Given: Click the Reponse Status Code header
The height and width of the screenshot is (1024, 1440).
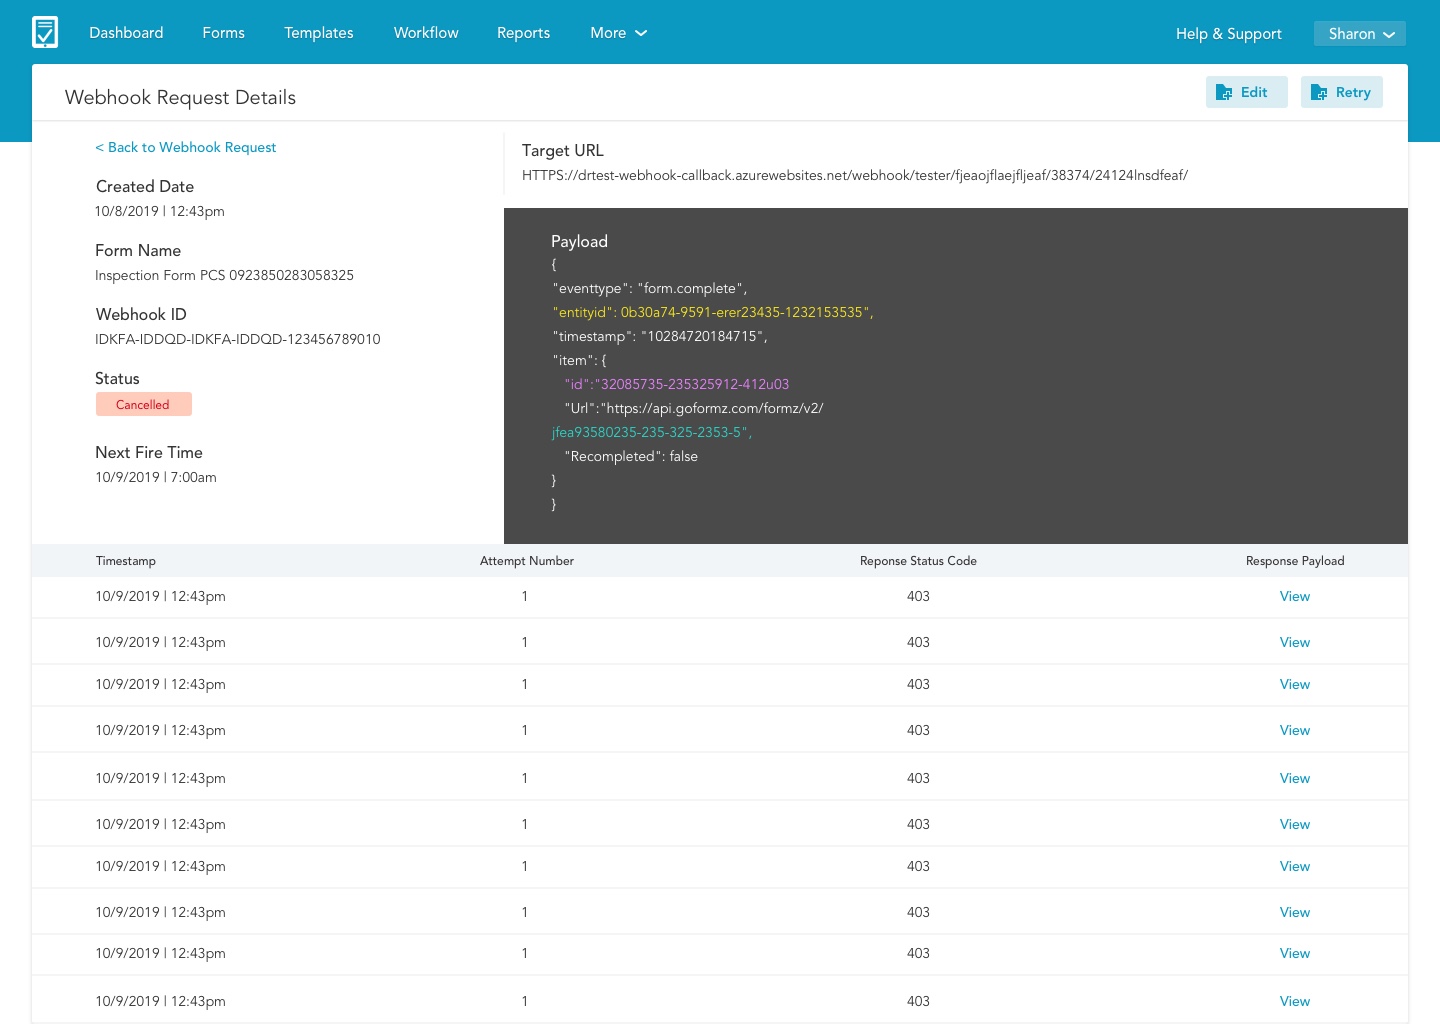Looking at the screenshot, I should coord(917,561).
